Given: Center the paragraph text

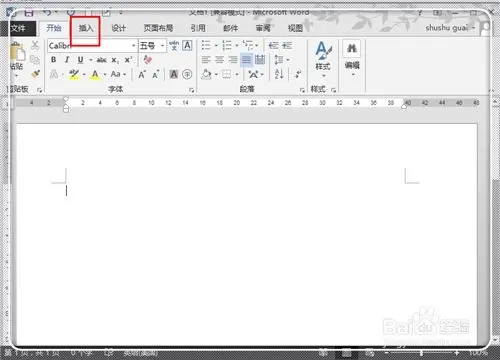Looking at the screenshot, I should 219,60.
